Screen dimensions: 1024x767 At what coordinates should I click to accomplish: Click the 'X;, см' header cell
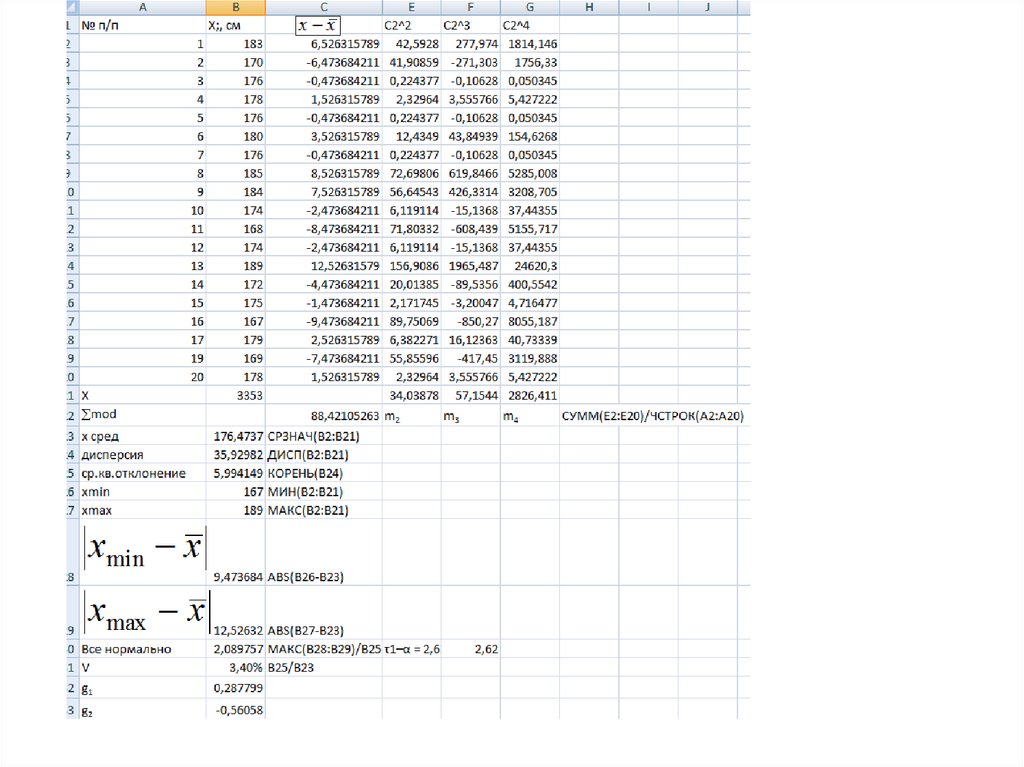pyautogui.click(x=235, y=24)
